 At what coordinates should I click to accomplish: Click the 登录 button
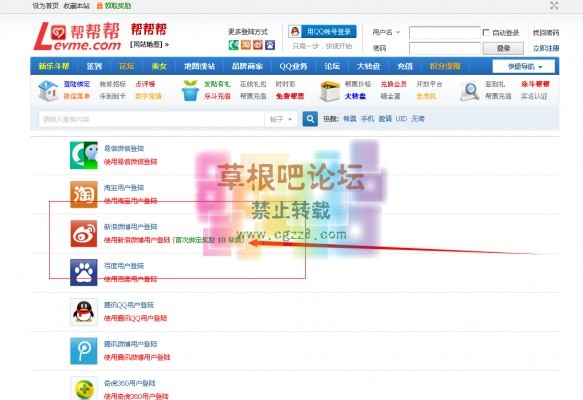pyautogui.click(x=503, y=48)
